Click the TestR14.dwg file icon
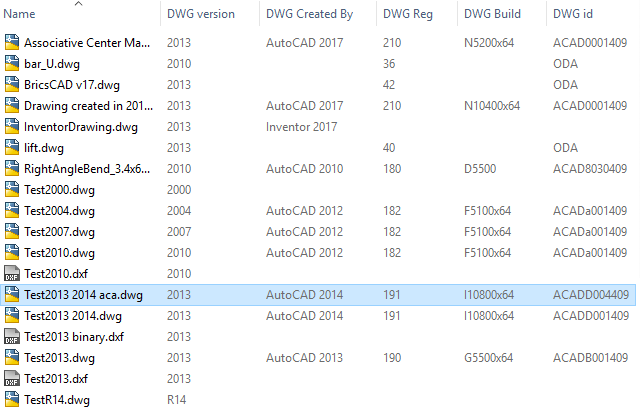The width and height of the screenshot is (640, 410). point(12,400)
